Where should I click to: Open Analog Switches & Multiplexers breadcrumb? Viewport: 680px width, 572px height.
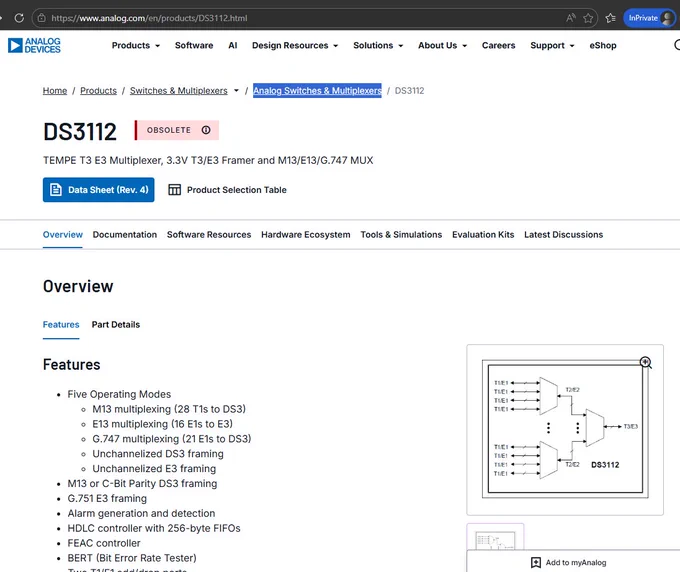(317, 91)
